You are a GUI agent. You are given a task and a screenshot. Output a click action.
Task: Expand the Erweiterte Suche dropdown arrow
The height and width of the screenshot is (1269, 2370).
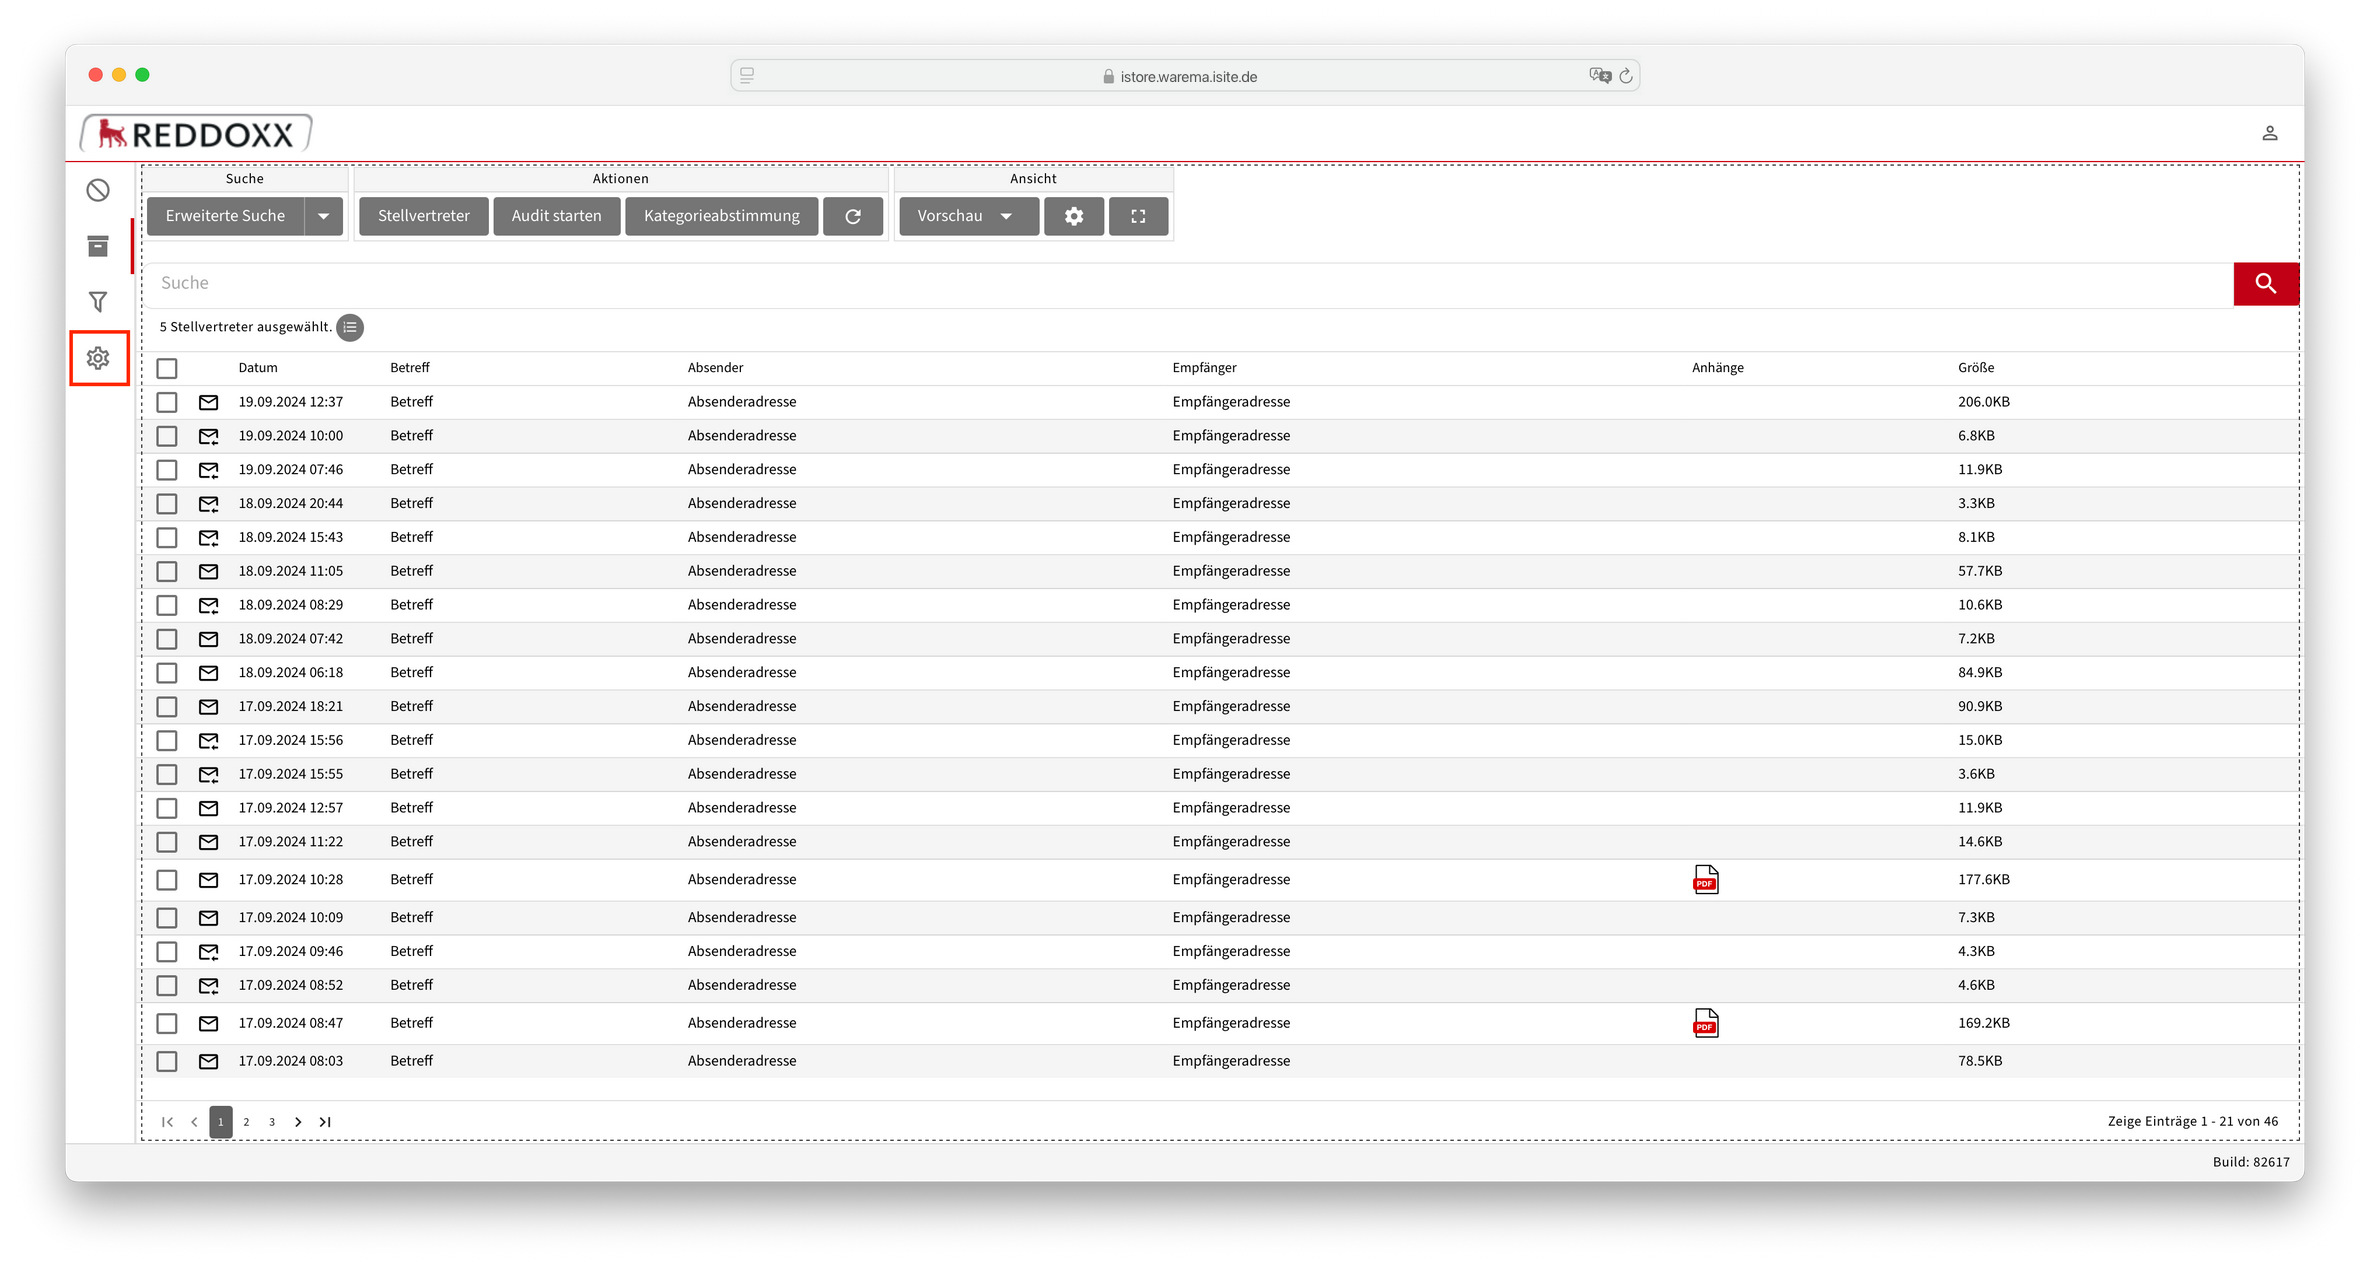click(324, 216)
